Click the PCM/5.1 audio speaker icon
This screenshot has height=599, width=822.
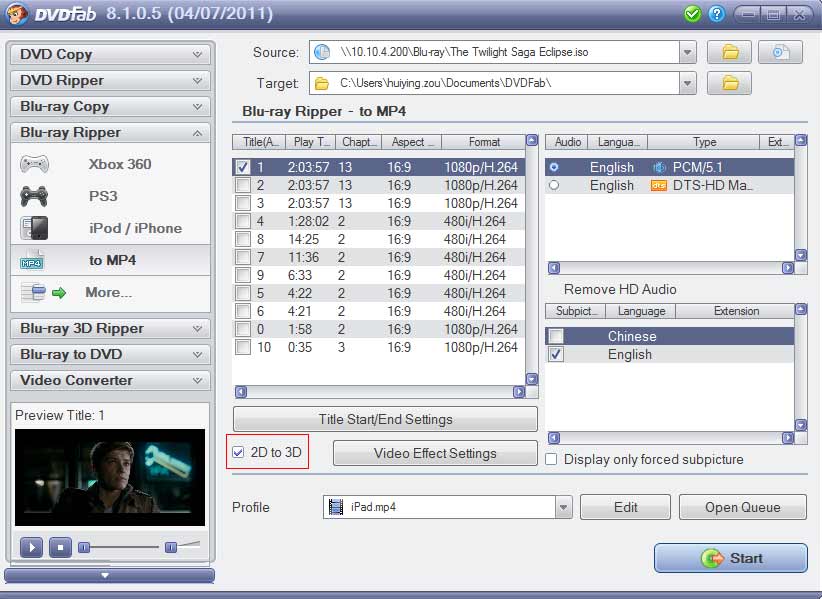point(658,168)
